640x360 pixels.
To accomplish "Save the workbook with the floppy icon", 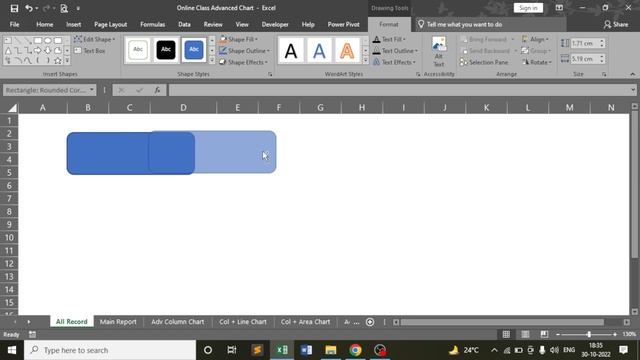I will [14, 8].
